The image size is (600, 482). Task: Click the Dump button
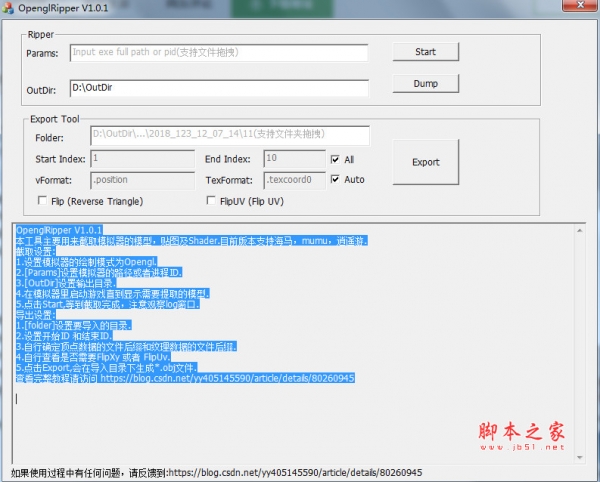pyautogui.click(x=426, y=83)
